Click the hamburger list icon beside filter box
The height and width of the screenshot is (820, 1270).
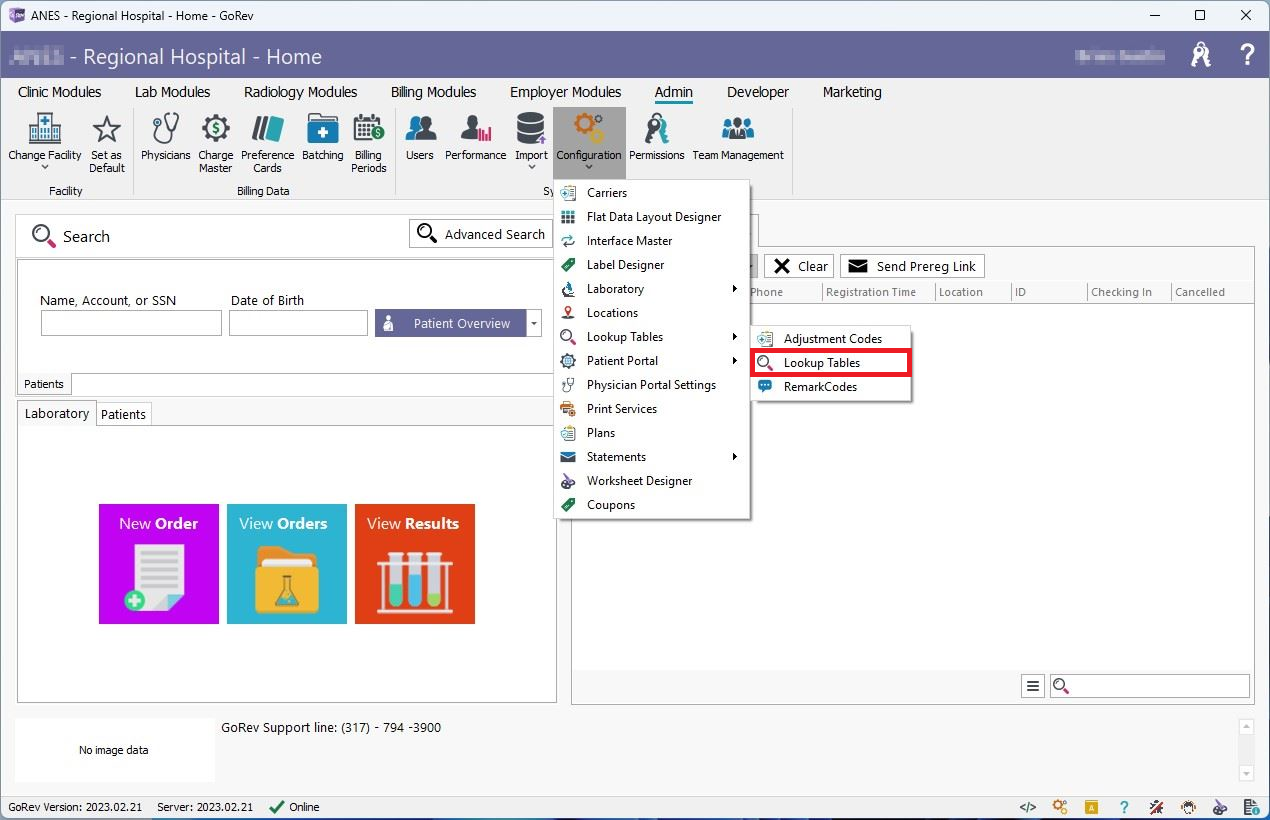pyautogui.click(x=1033, y=686)
